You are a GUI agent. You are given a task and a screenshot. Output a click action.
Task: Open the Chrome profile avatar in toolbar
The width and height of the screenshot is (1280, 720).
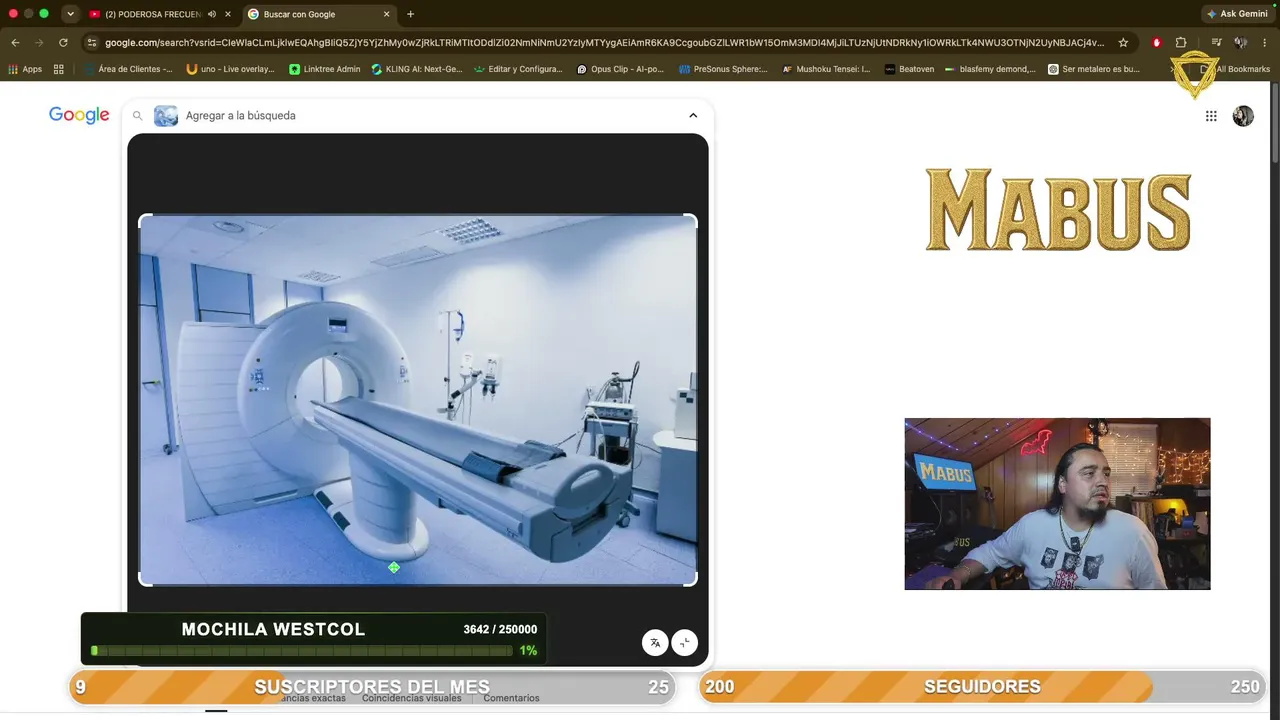coord(1241,43)
